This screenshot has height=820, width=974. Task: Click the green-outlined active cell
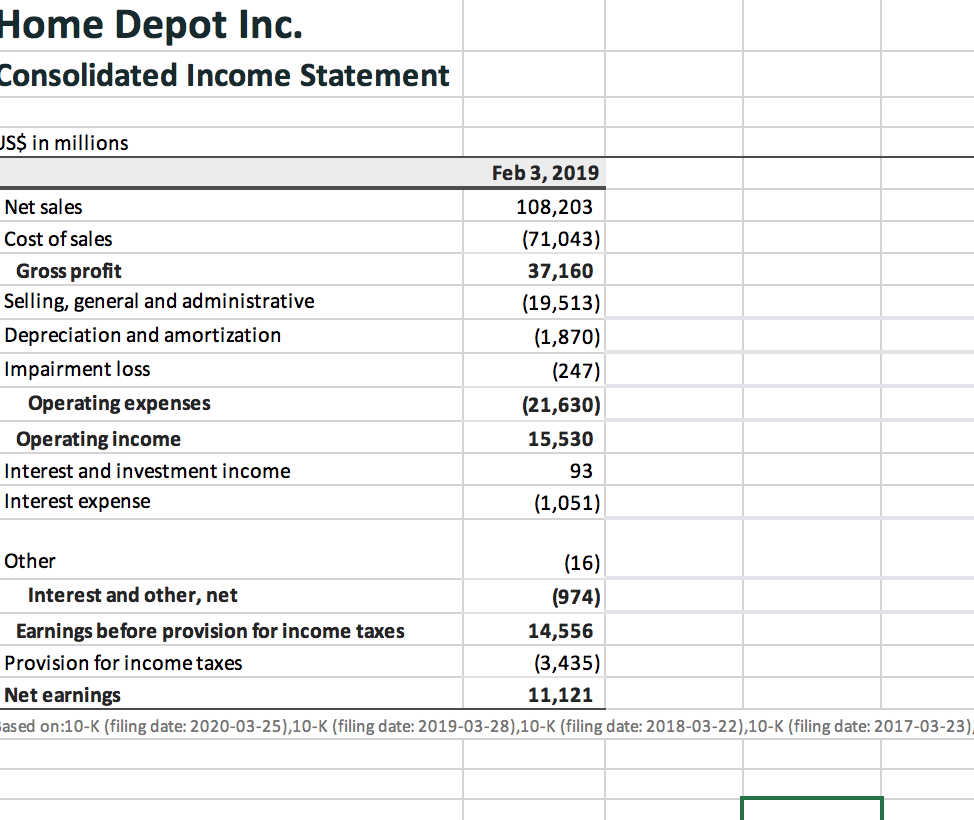pyautogui.click(x=812, y=809)
